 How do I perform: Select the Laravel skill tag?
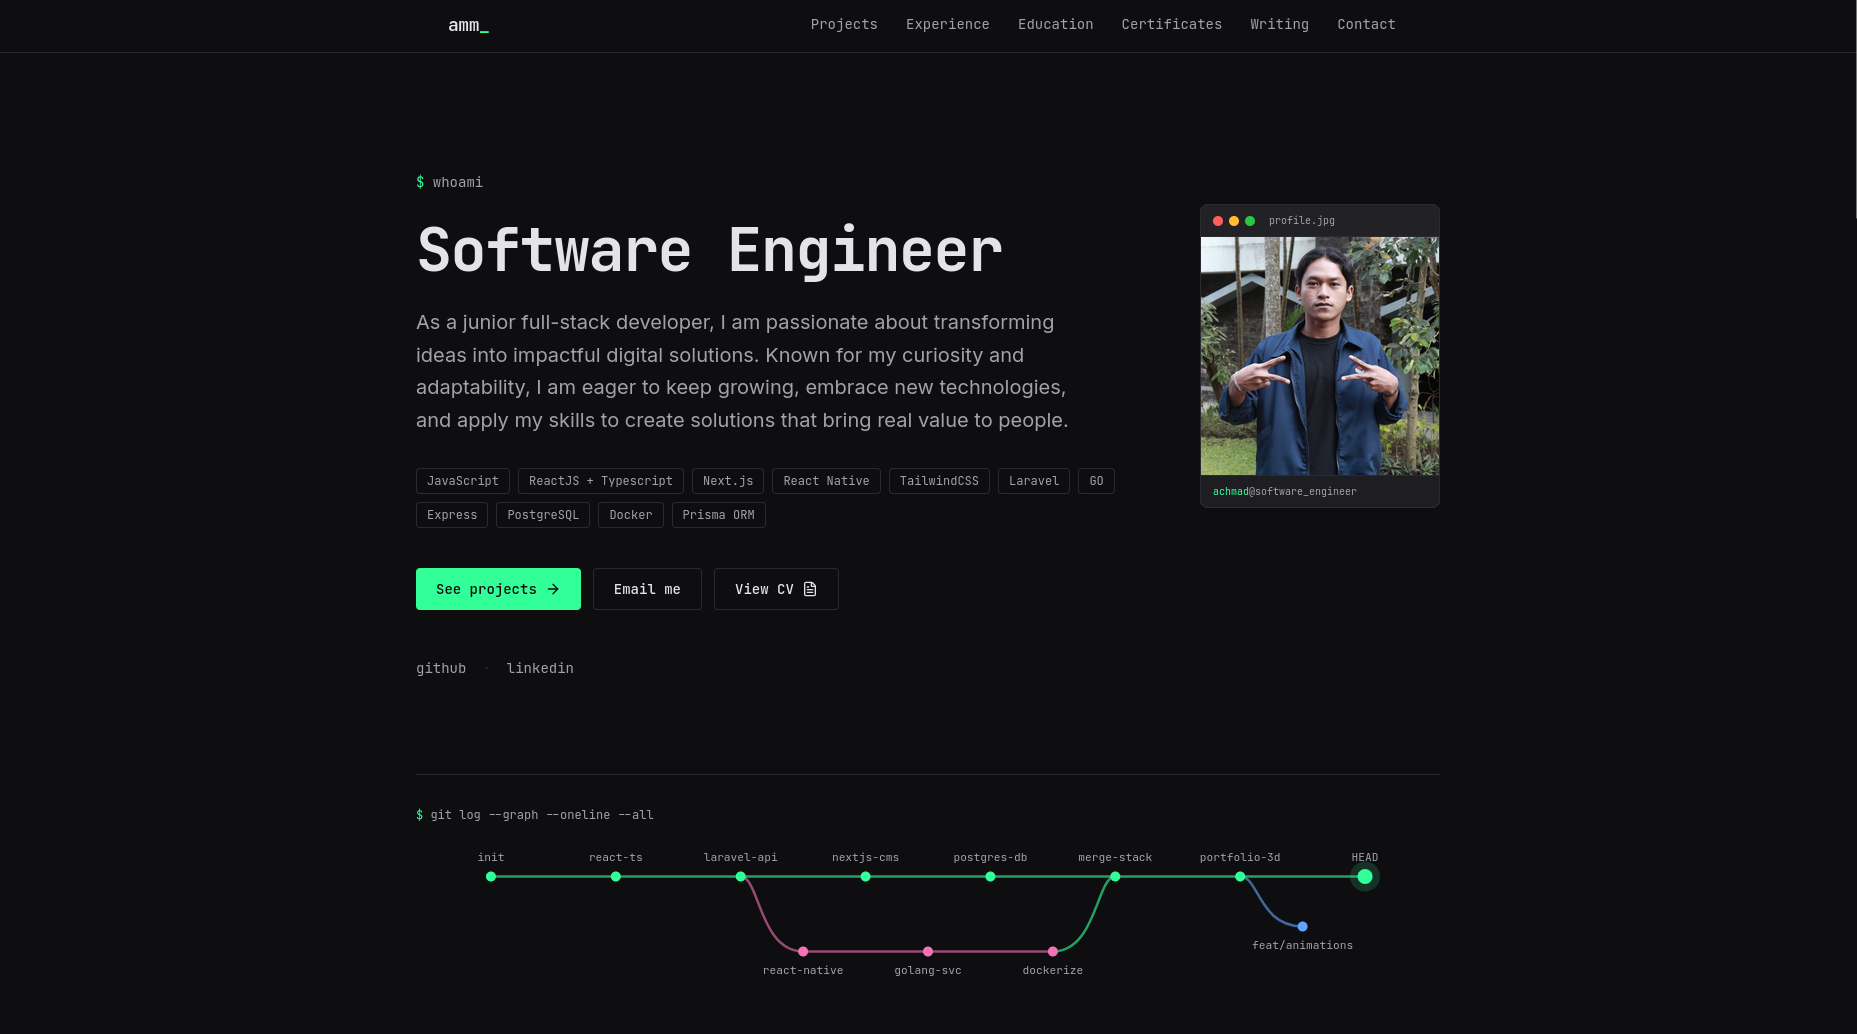click(1034, 481)
